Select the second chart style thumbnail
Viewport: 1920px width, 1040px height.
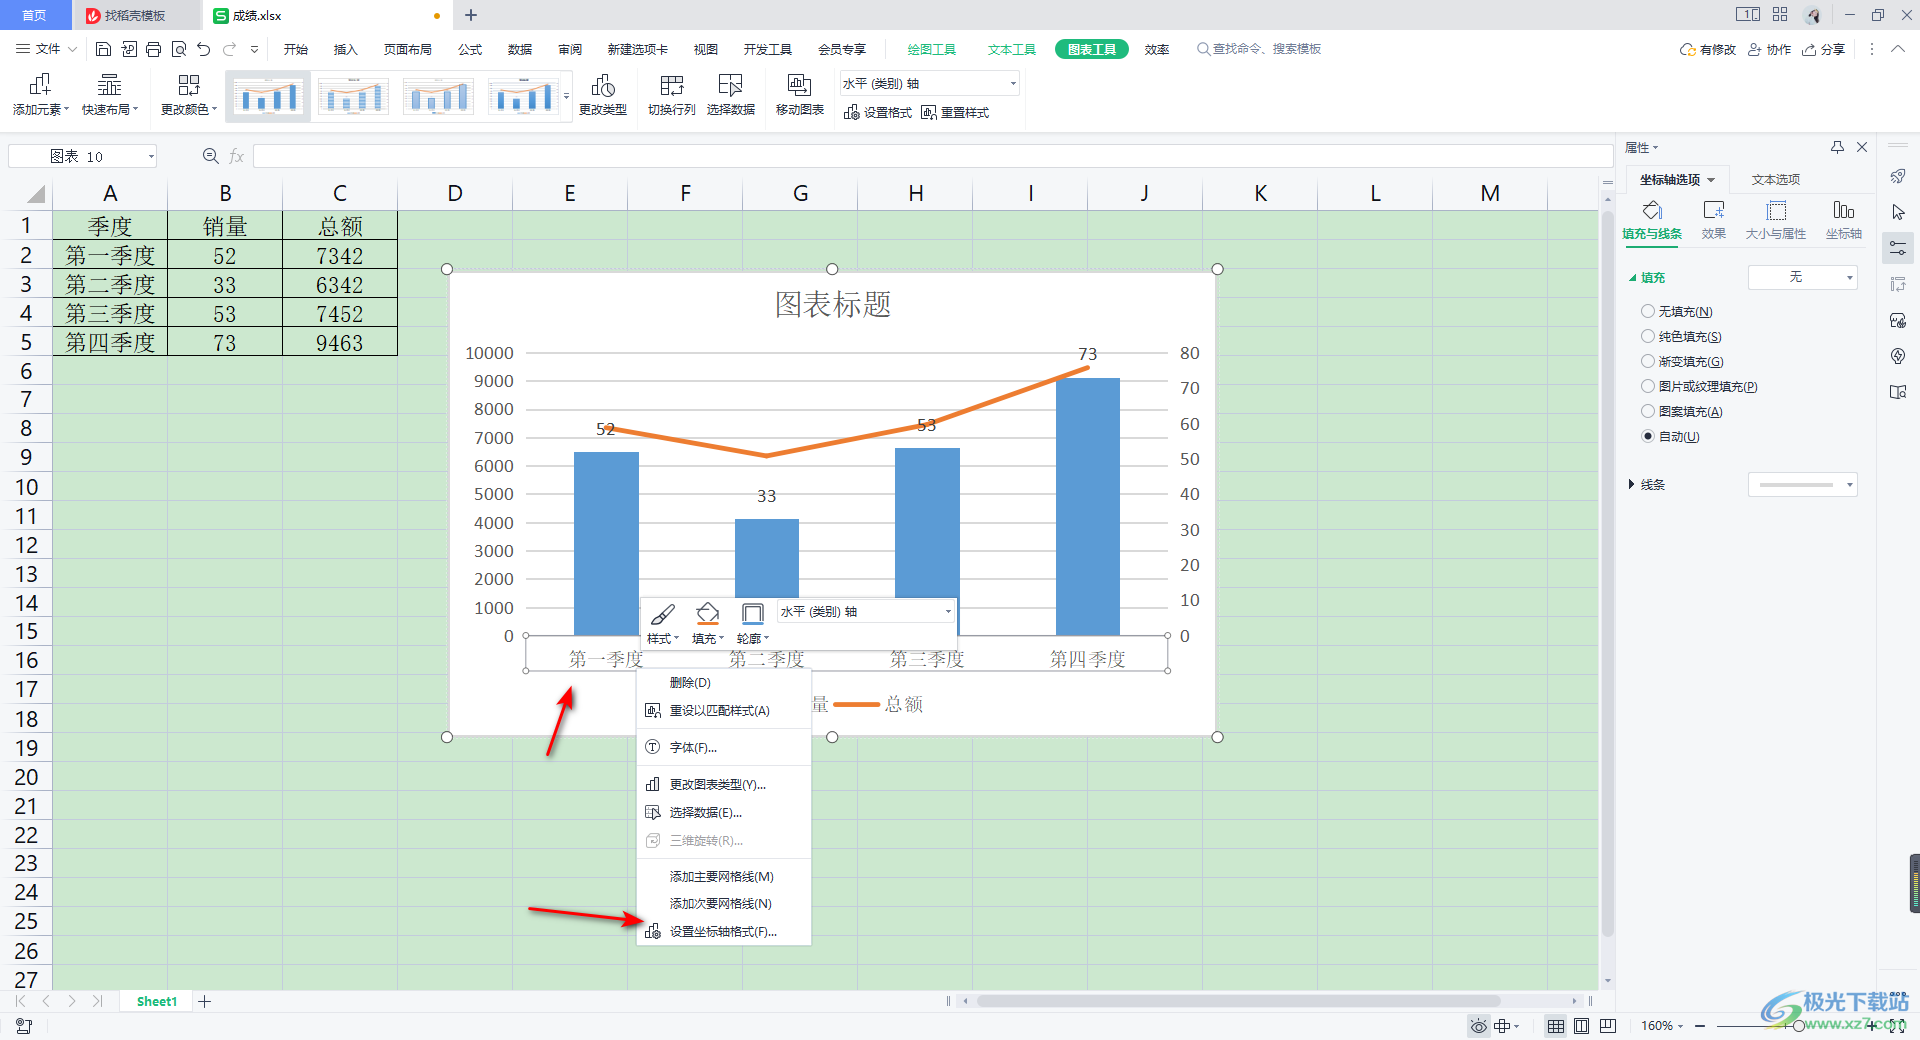(x=353, y=97)
